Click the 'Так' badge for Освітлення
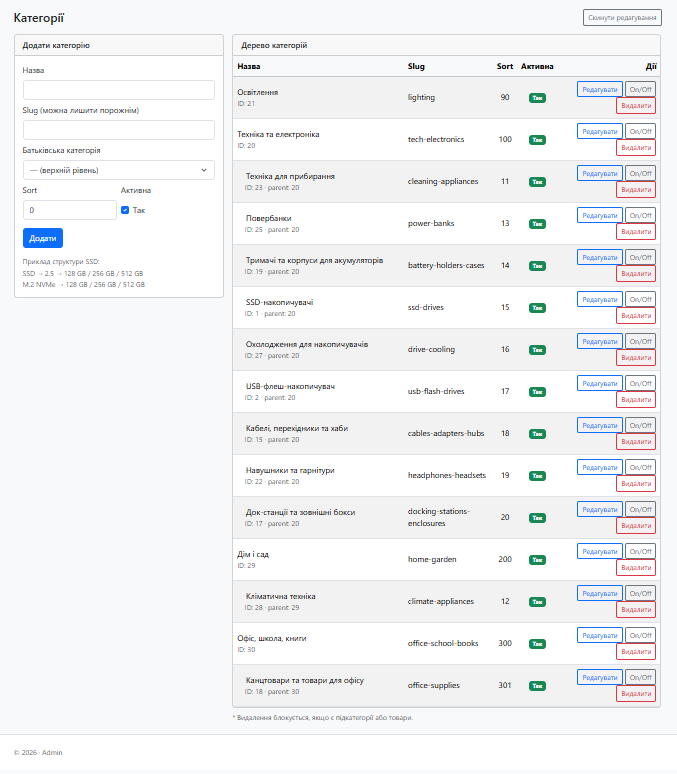 (x=537, y=98)
